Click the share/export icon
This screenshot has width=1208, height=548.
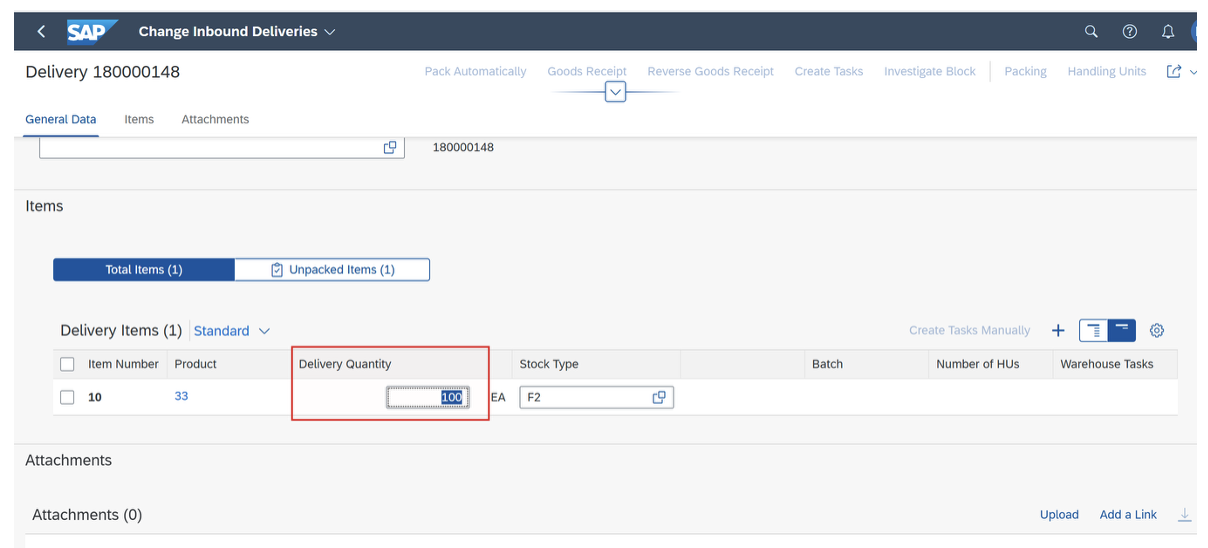1174,71
